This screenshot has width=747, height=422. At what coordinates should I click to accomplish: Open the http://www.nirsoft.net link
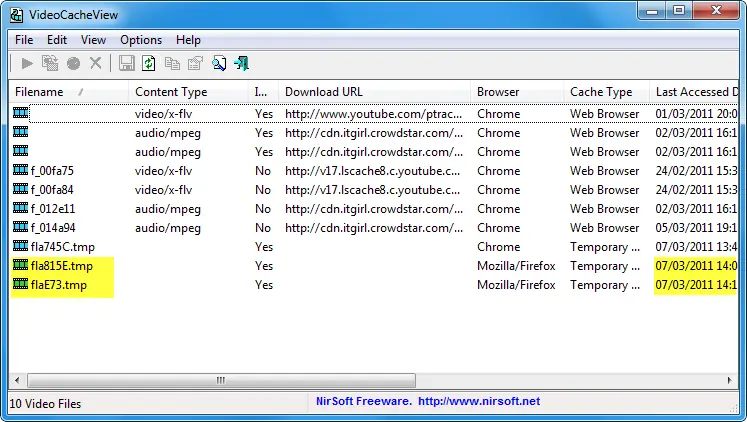479,402
